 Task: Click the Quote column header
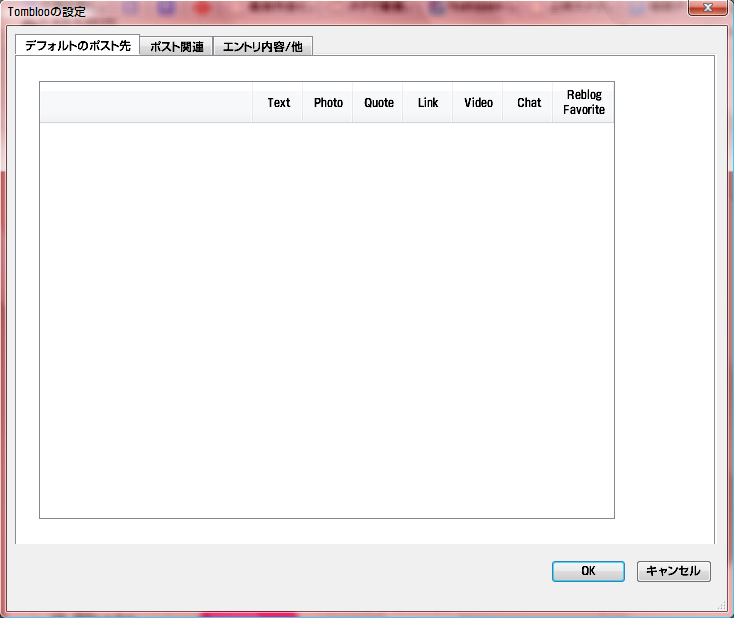click(378, 103)
